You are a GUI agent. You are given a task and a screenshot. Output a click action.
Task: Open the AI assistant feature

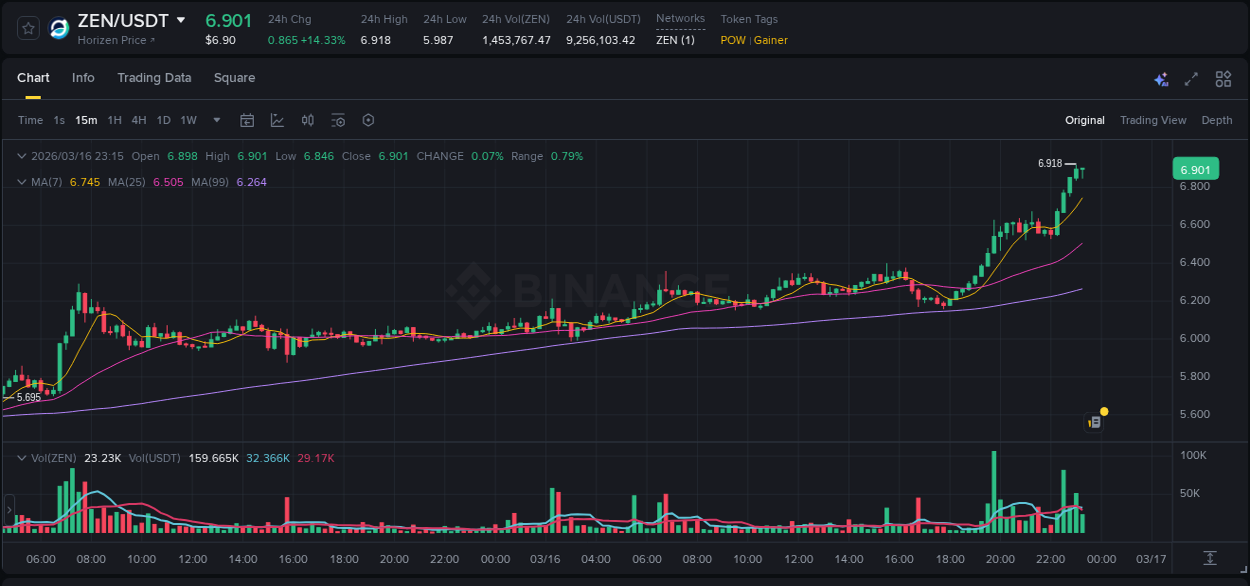tap(1160, 78)
